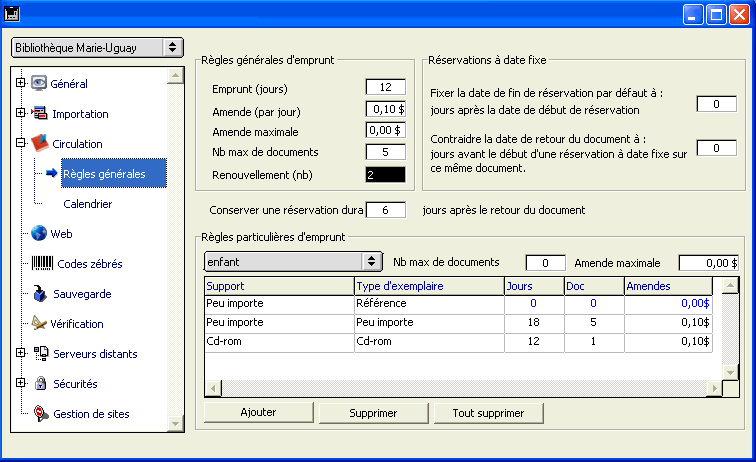Expand the Général tree node
Screen dimensions: 756x462
tap(20, 84)
